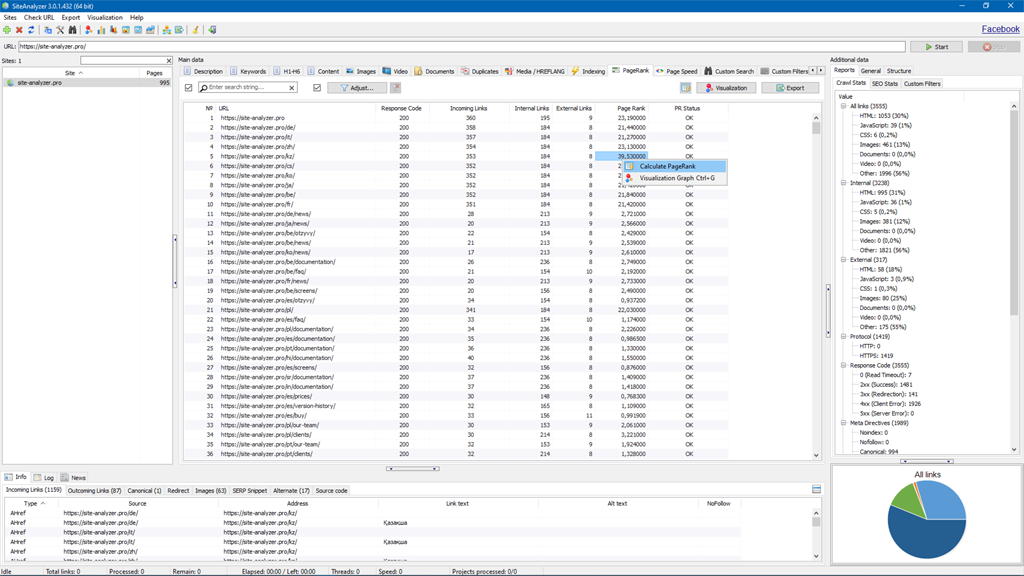The width and height of the screenshot is (1024, 576).
Task: Switch to the Page Speed tab
Action: point(677,71)
